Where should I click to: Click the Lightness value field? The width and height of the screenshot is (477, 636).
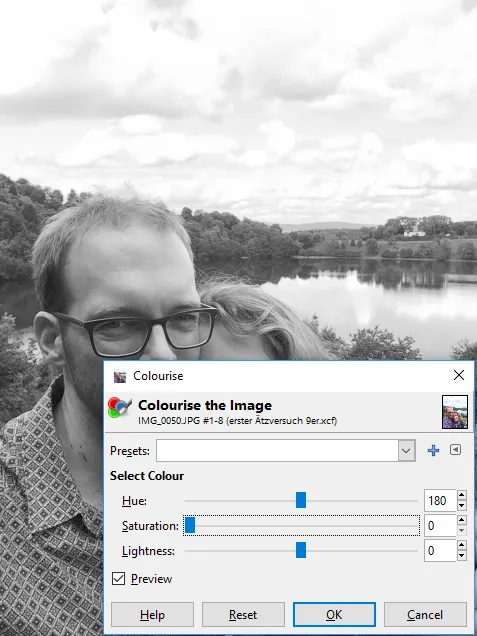click(x=440, y=550)
